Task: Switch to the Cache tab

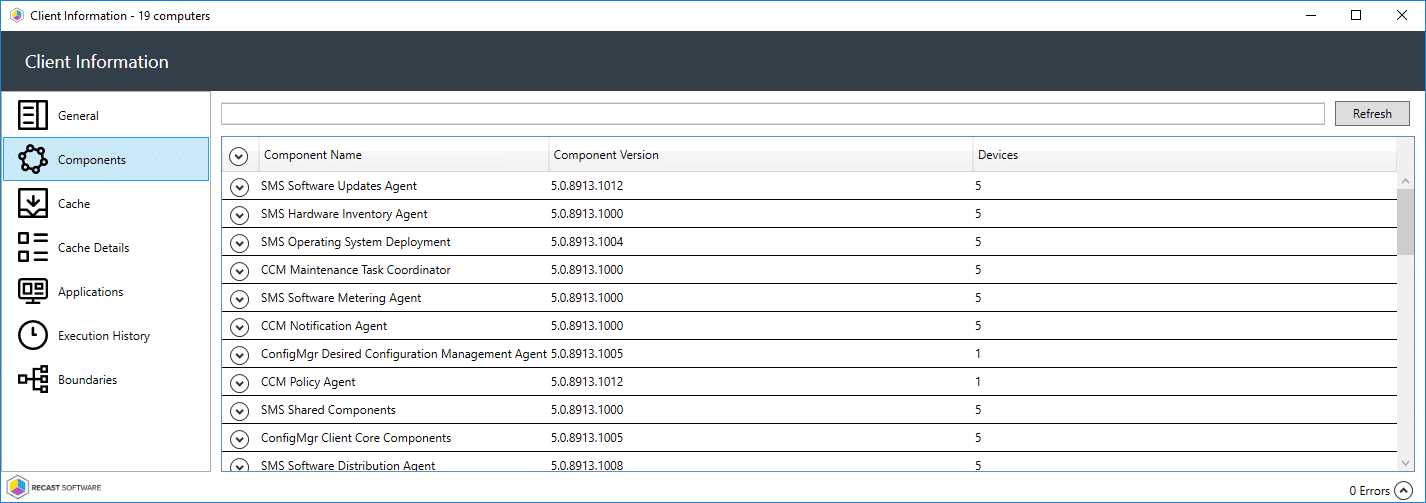Action: pyautogui.click(x=106, y=203)
